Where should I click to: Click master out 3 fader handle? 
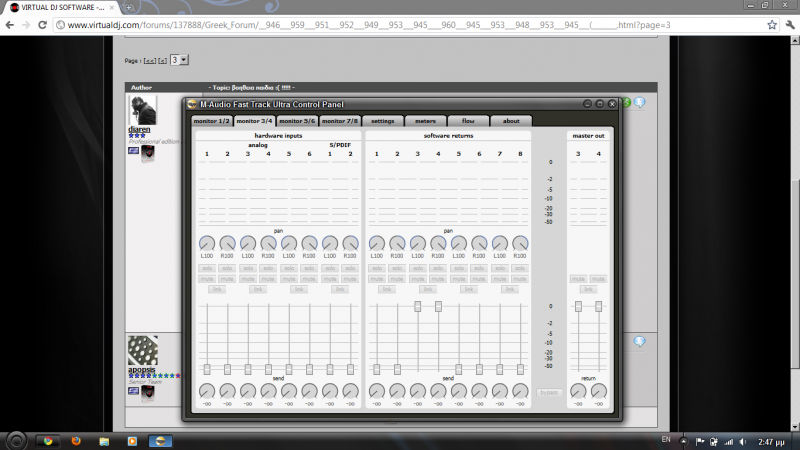coord(578,306)
